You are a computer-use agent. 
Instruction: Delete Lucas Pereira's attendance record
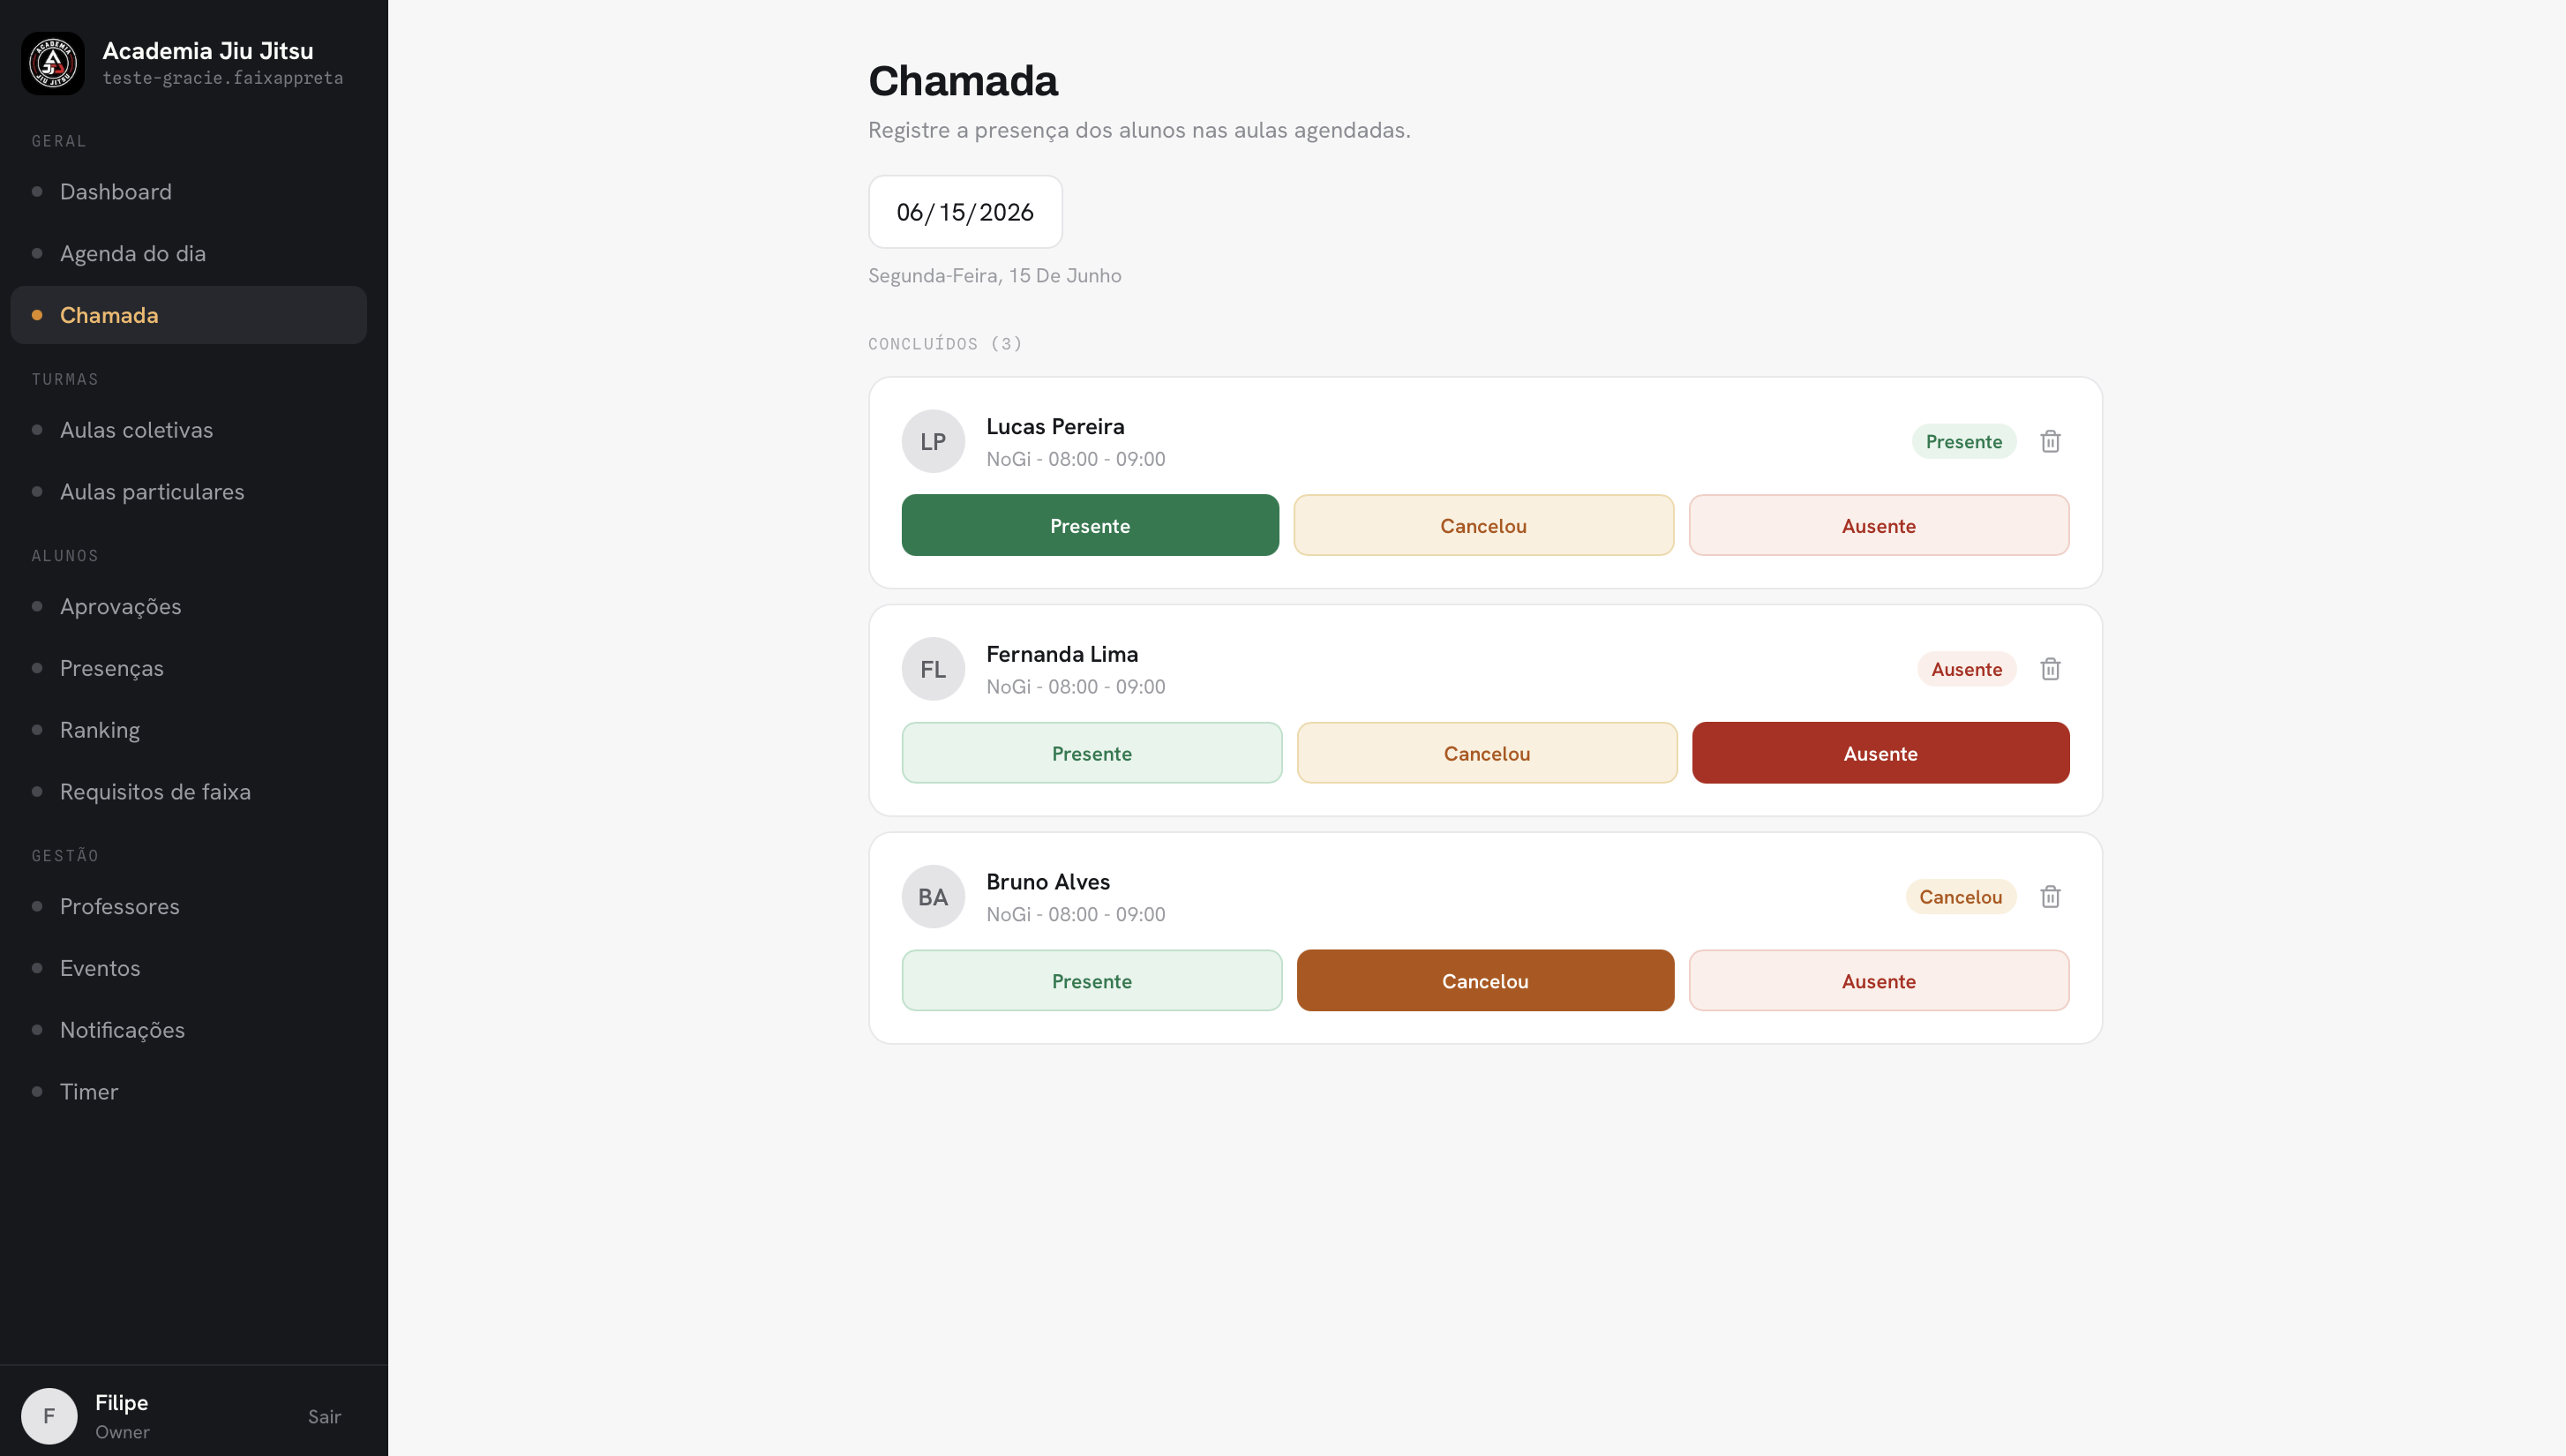2050,441
